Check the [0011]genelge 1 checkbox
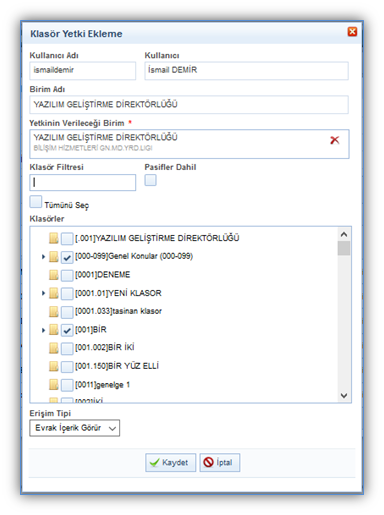 point(67,385)
